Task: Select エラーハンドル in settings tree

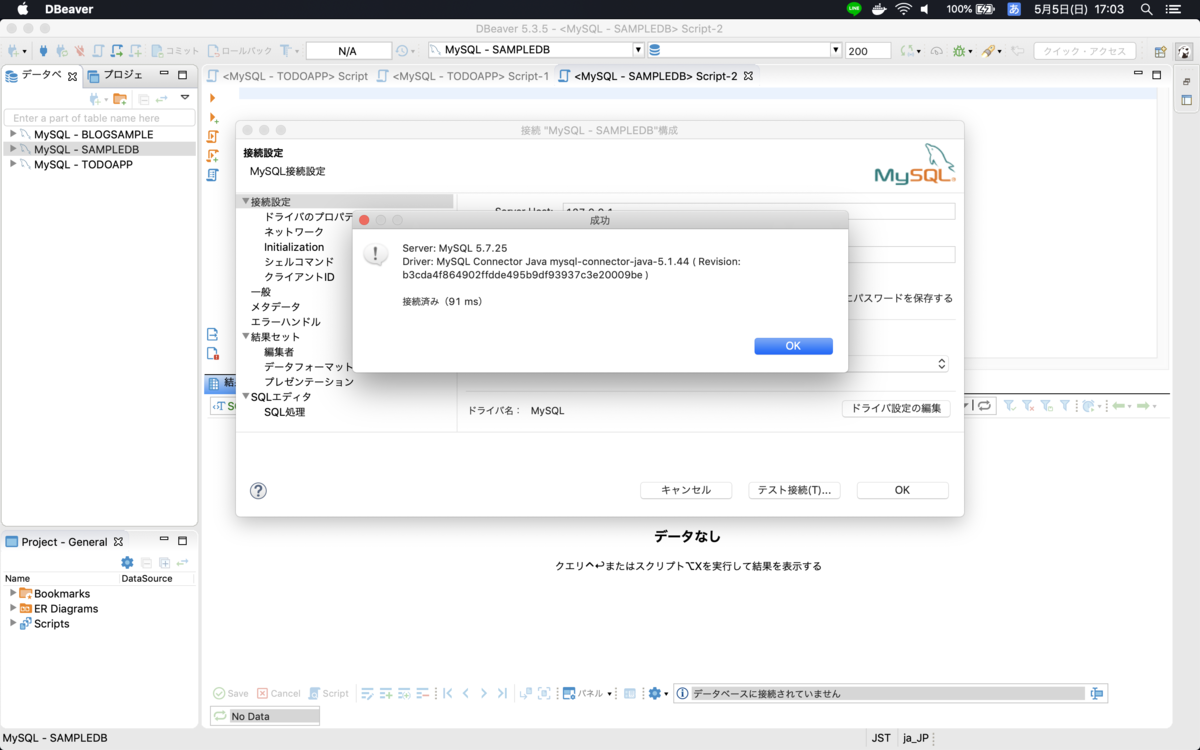Action: (x=285, y=322)
